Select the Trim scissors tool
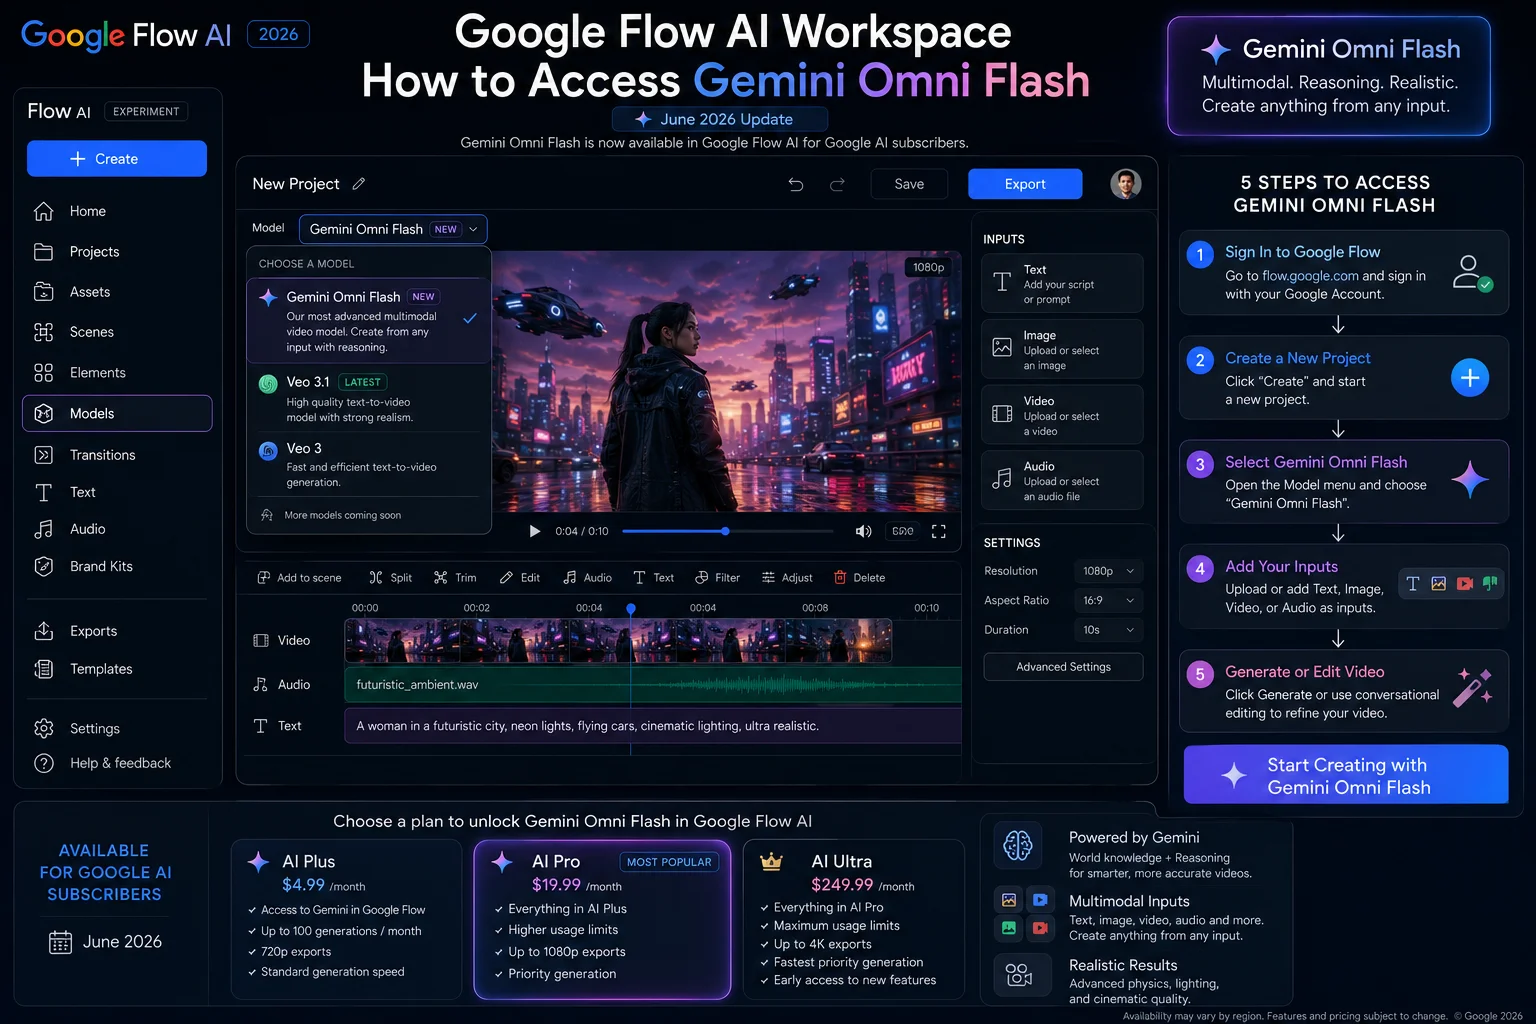1536x1024 pixels. 455,578
